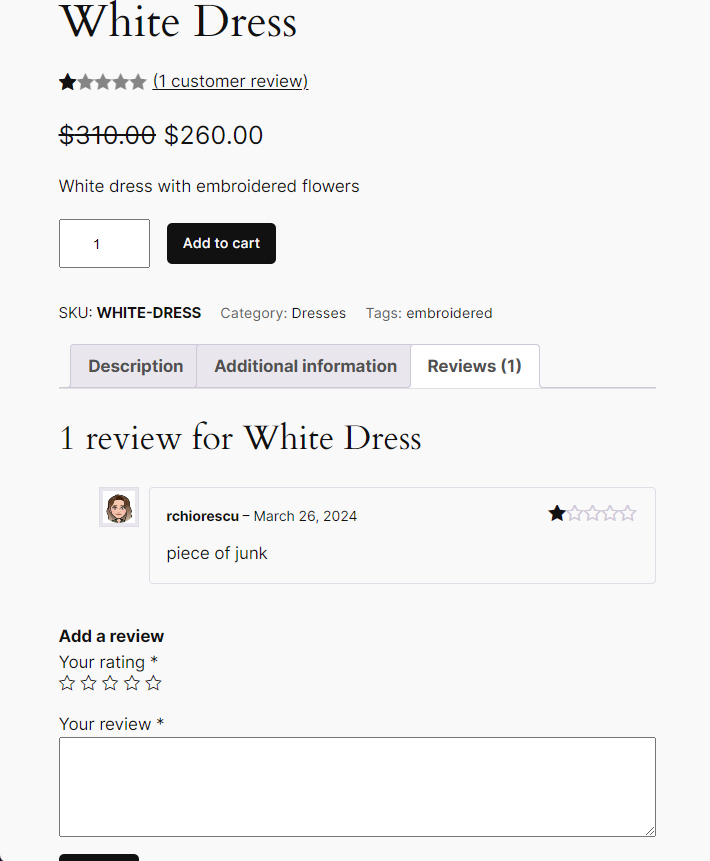The height and width of the screenshot is (861, 710).
Task: Set your rating to three stars
Action: tap(110, 683)
